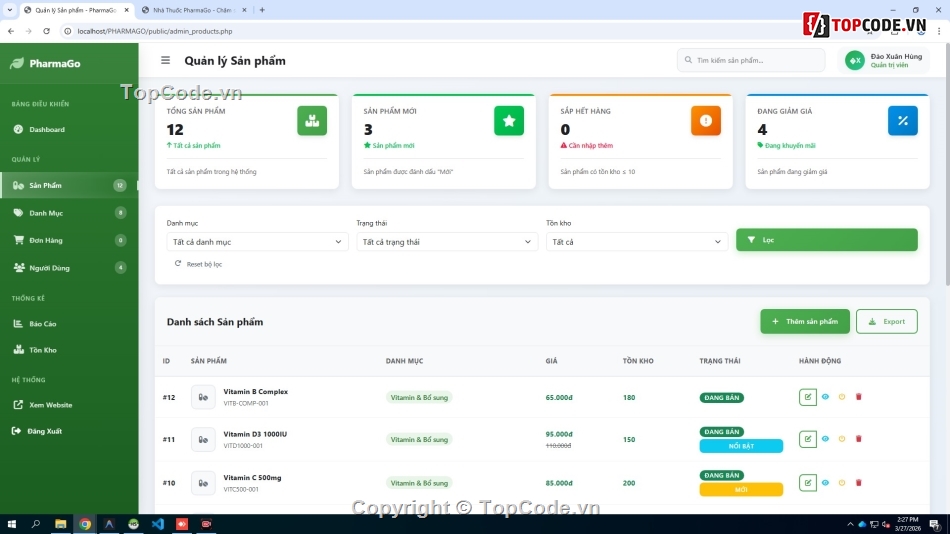Click Vitamin B Complex product thumbnail
Screen dimensions: 950x534
click(x=203, y=397)
